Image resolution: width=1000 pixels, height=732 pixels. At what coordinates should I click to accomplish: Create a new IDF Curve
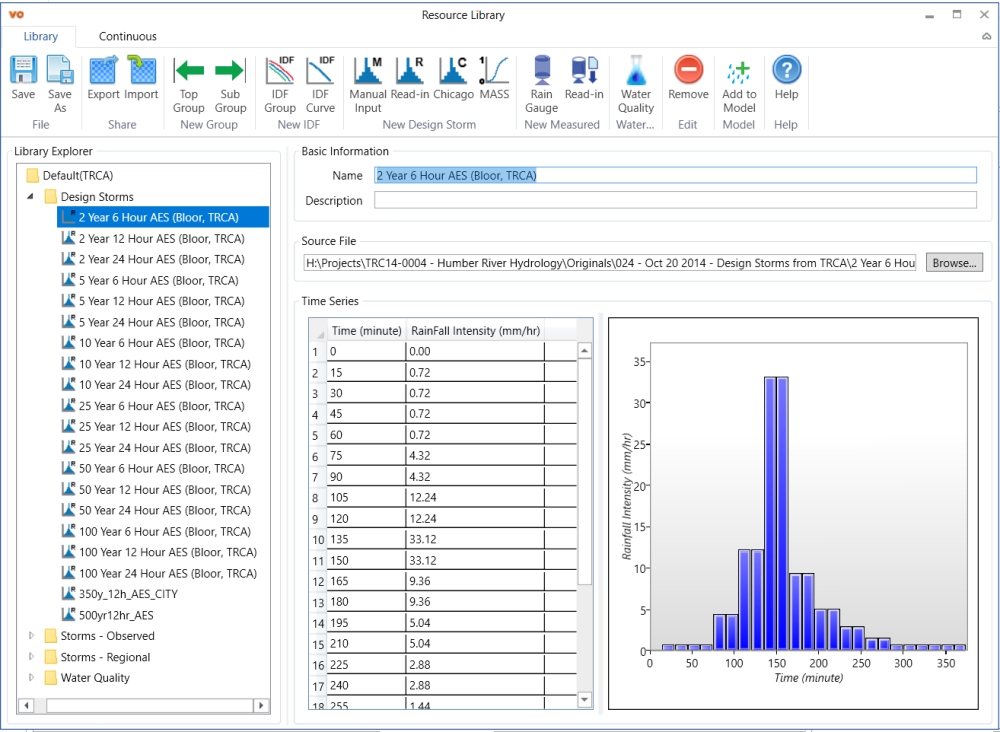coord(320,82)
